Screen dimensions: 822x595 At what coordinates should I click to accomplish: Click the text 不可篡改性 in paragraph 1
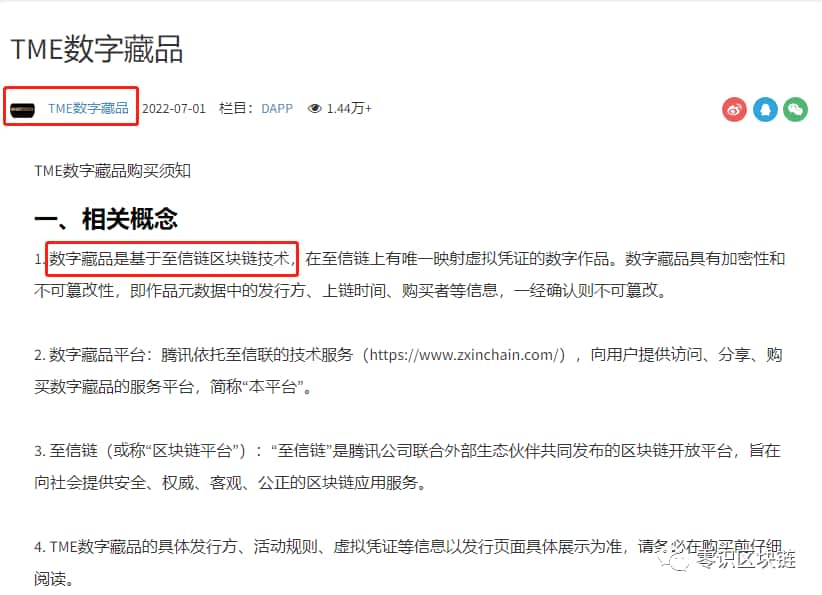coord(74,290)
